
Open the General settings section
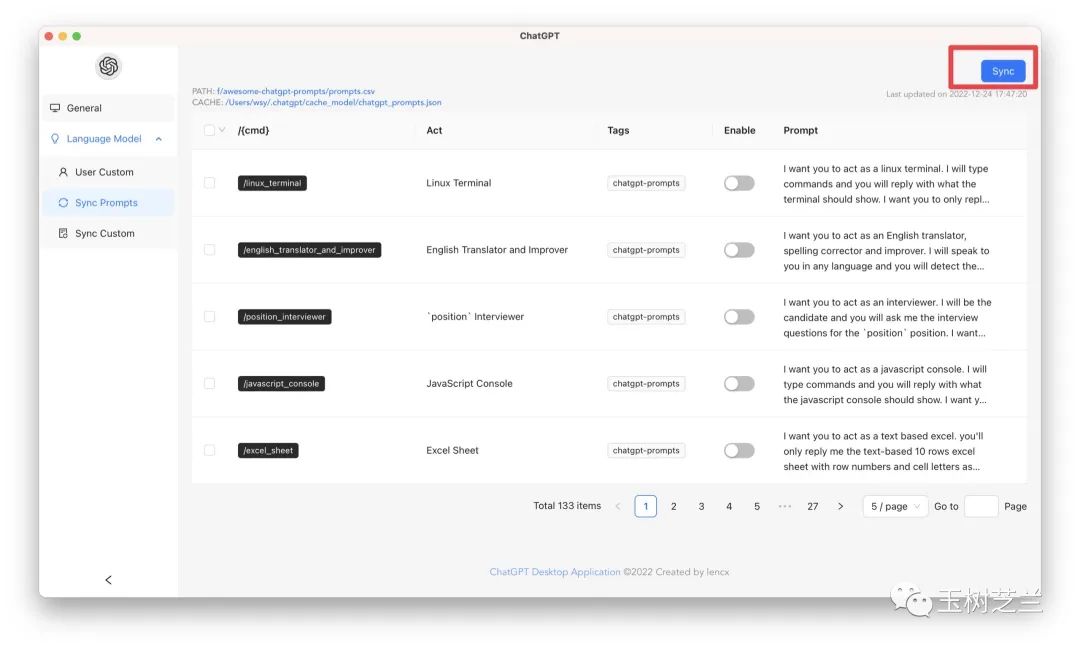click(107, 108)
